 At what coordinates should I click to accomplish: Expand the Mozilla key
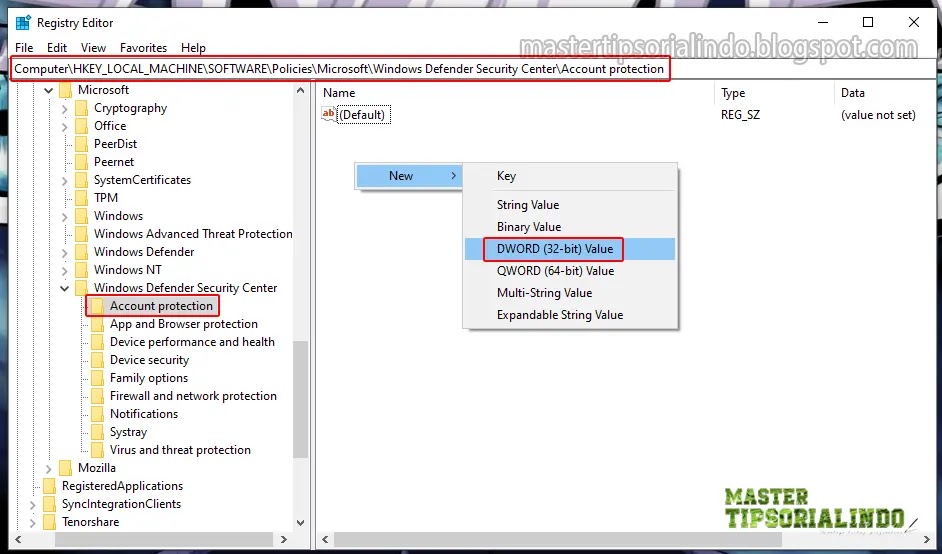coord(49,469)
